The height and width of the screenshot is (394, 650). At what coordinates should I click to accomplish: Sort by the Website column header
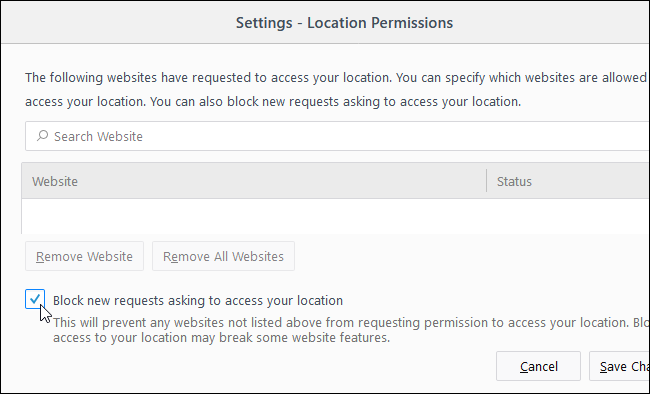[x=254, y=181]
